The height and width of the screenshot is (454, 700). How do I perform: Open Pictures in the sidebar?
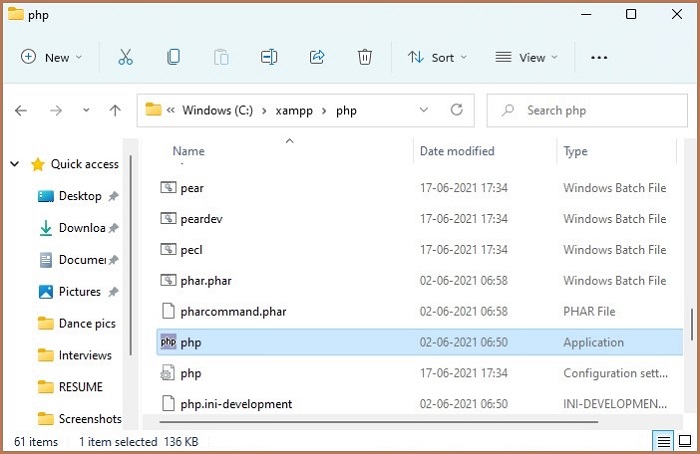79,292
